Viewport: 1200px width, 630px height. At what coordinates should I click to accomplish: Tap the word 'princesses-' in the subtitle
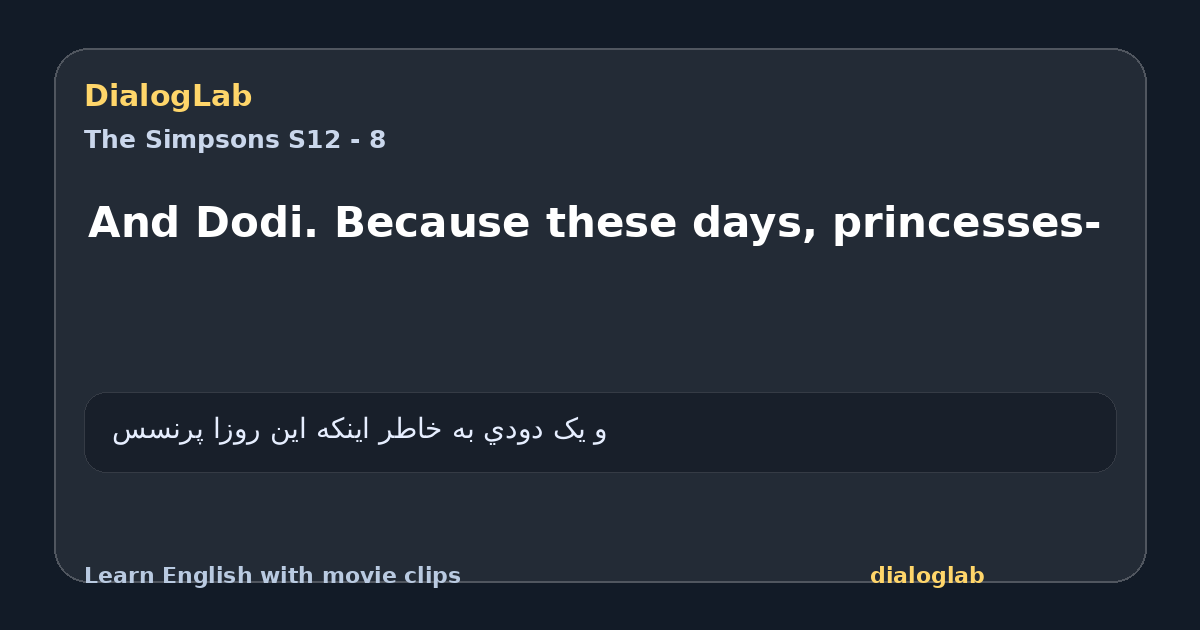(966, 225)
